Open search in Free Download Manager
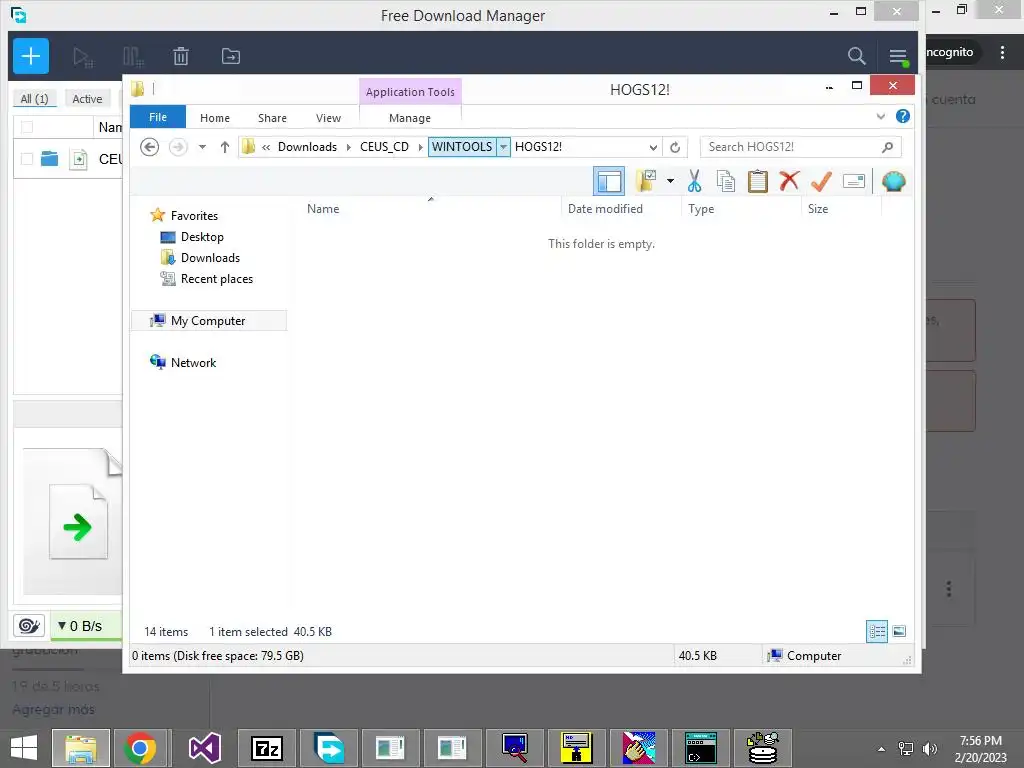1024x768 pixels. pyautogui.click(x=856, y=56)
